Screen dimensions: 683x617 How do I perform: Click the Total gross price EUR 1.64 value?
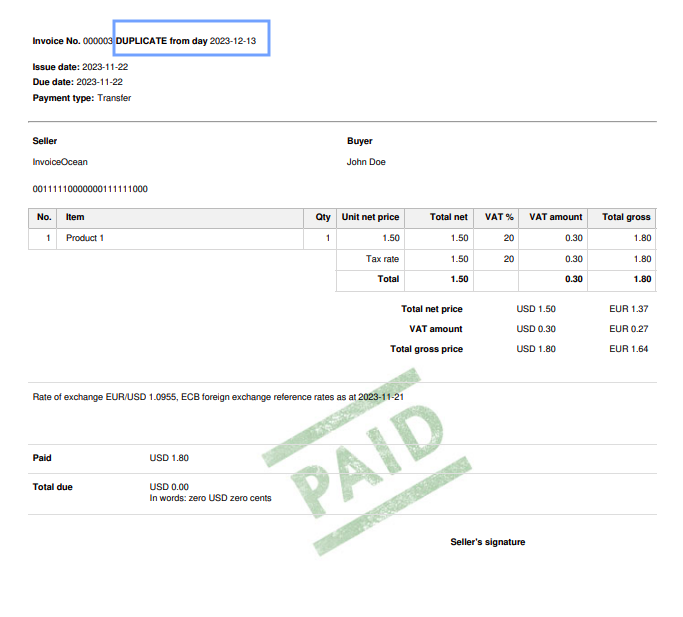tap(629, 349)
